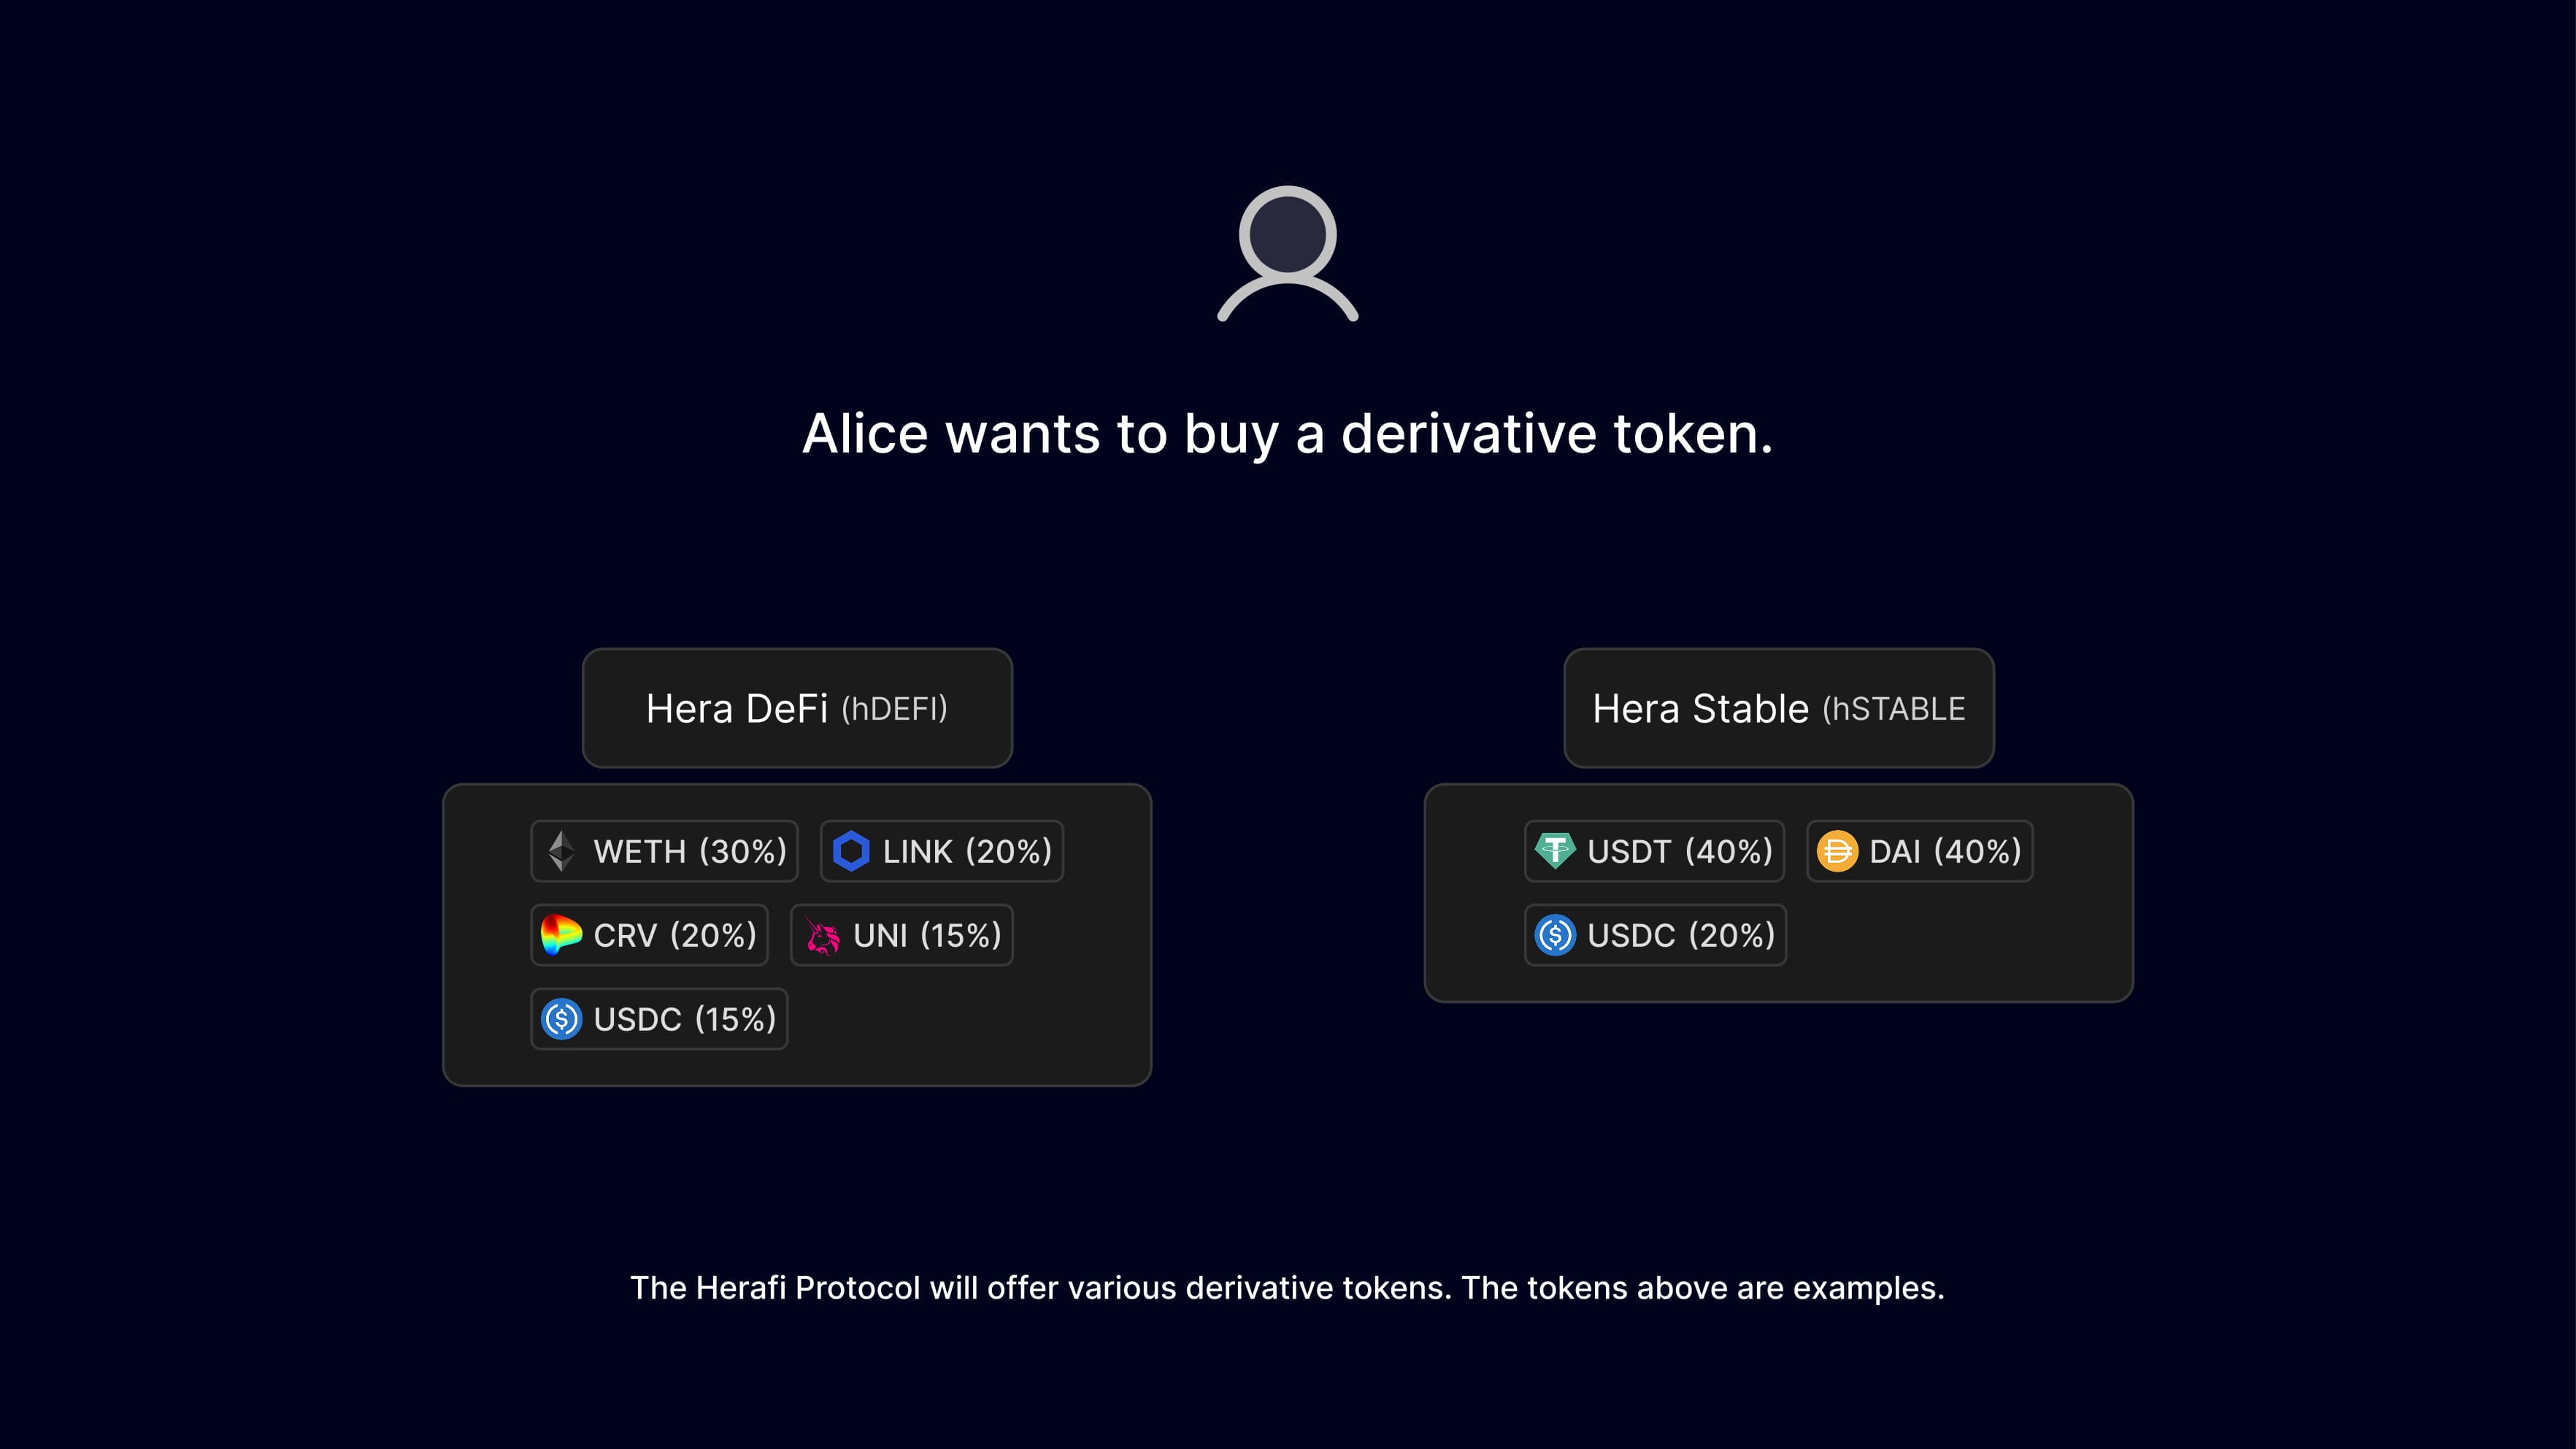2576x1449 pixels.
Task: Click the LINK (20%) chip
Action: (x=941, y=851)
